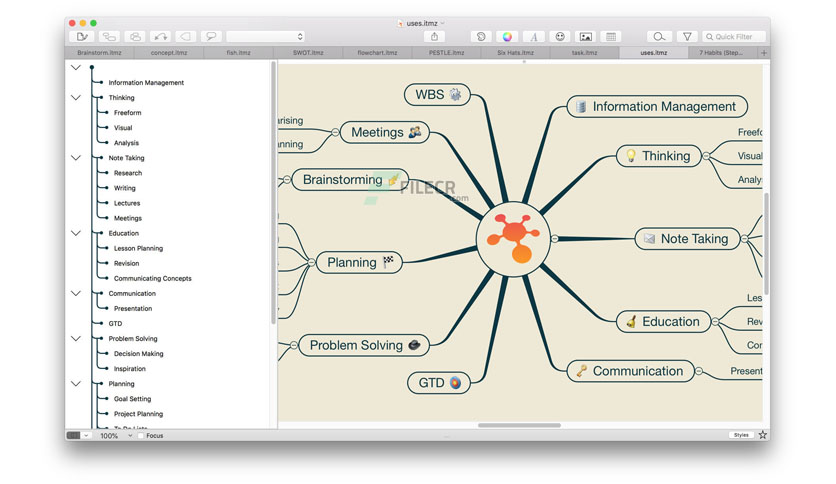The image size is (836, 484).
Task: Open the emoji smiley icon panel
Action: pos(560,36)
